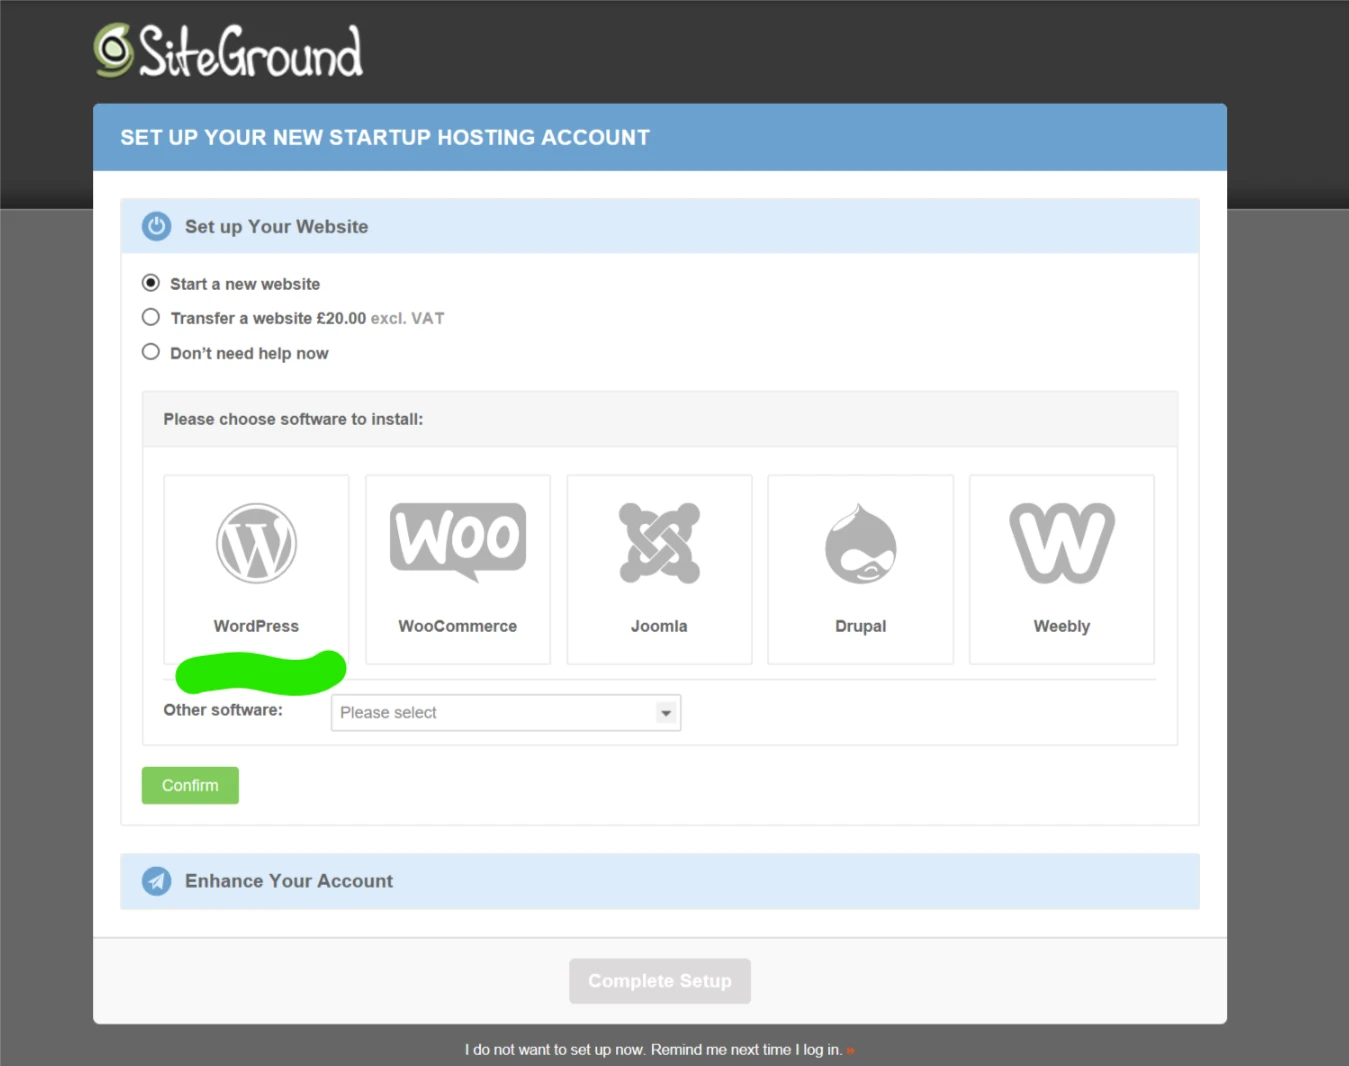Select the WordPress logo icon
Screen dimensions: 1349x1066
256,543
